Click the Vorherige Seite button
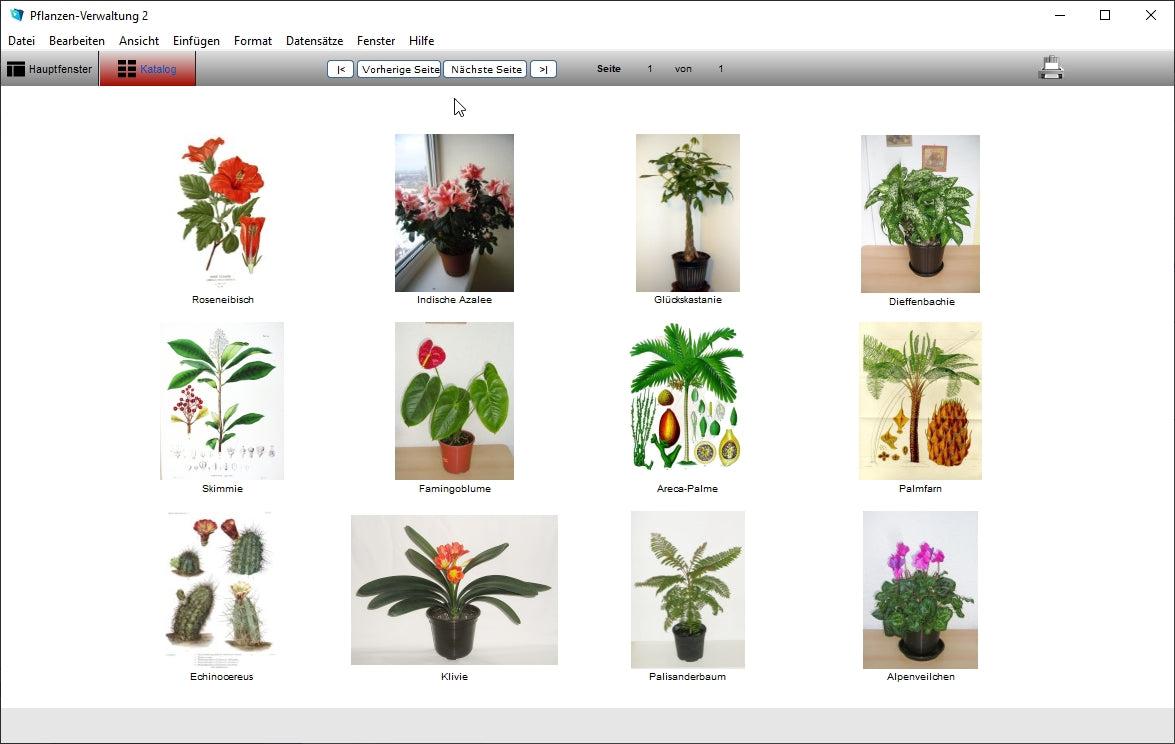 tap(399, 69)
